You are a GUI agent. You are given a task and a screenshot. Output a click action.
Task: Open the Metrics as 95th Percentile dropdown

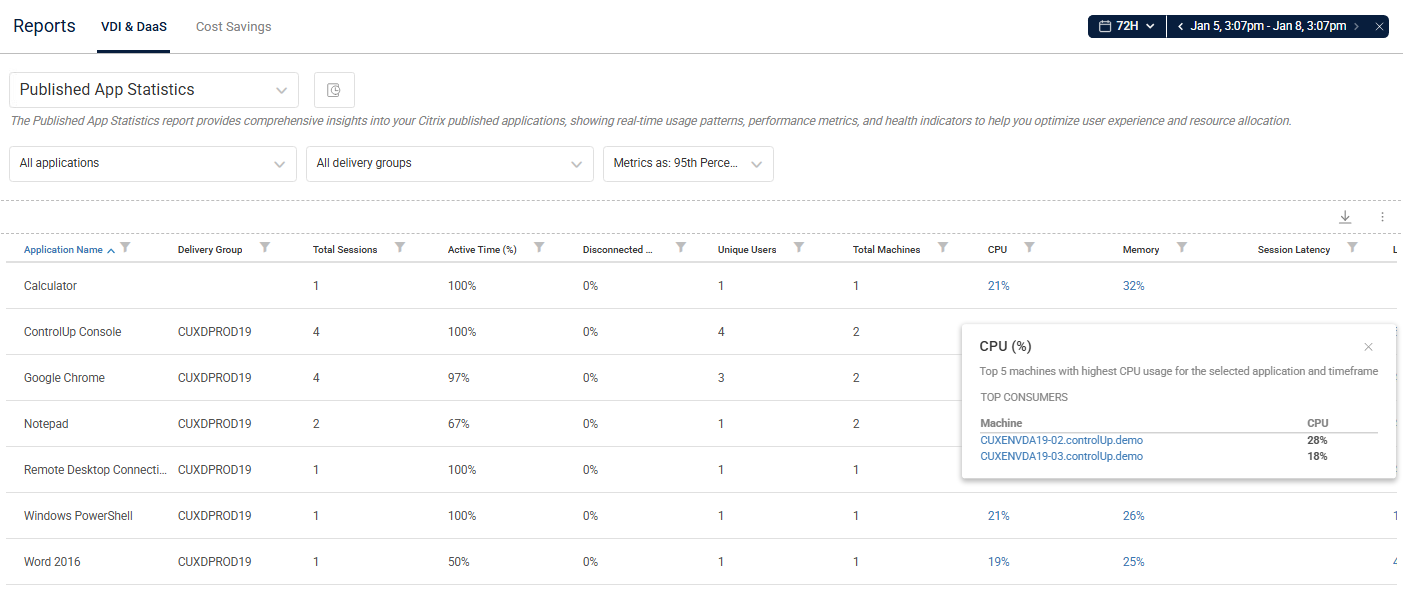coord(687,163)
